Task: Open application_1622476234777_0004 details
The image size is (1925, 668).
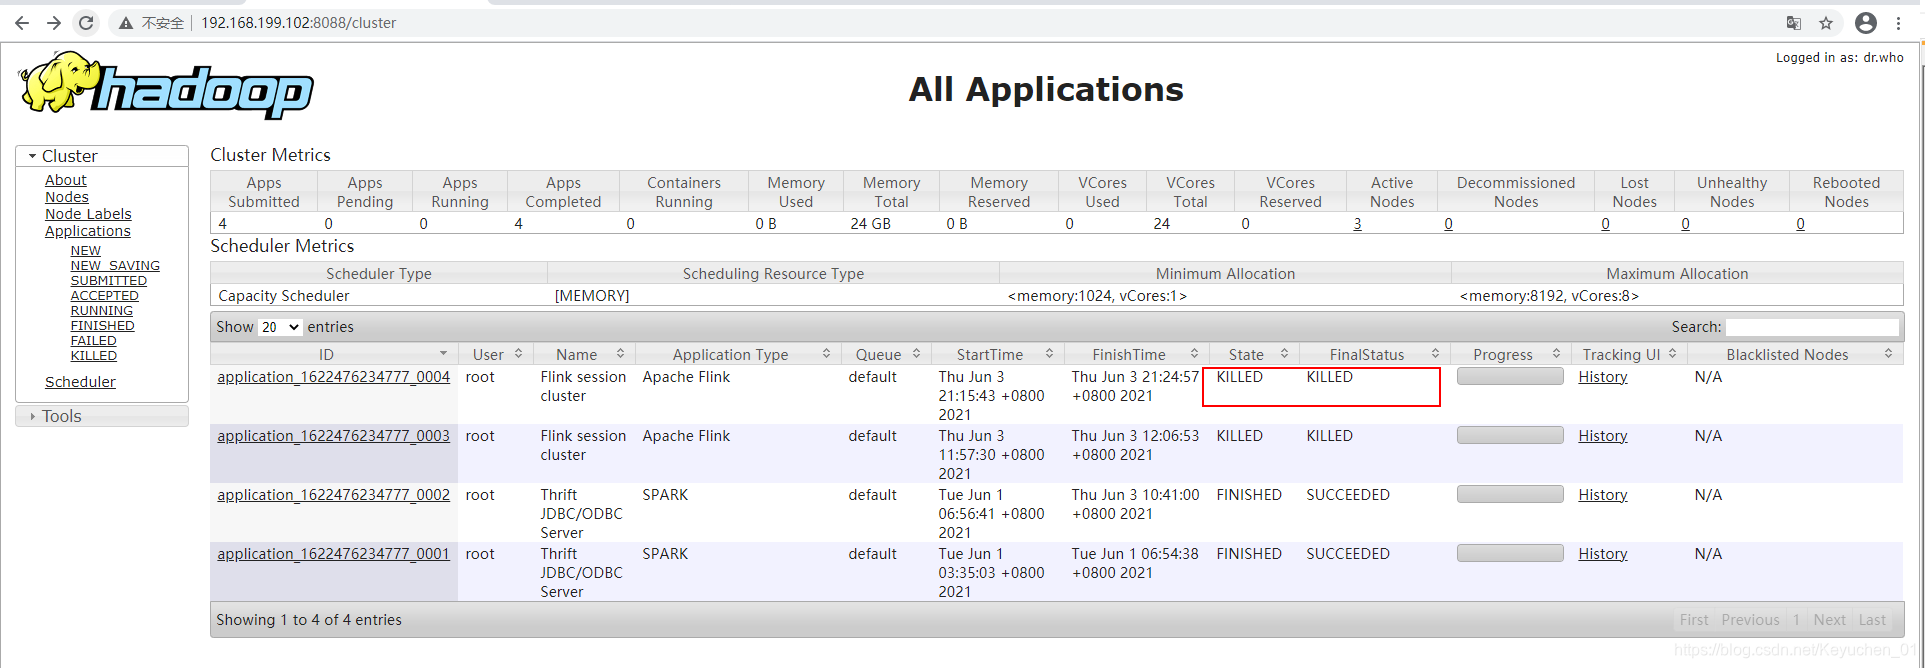Action: (334, 377)
